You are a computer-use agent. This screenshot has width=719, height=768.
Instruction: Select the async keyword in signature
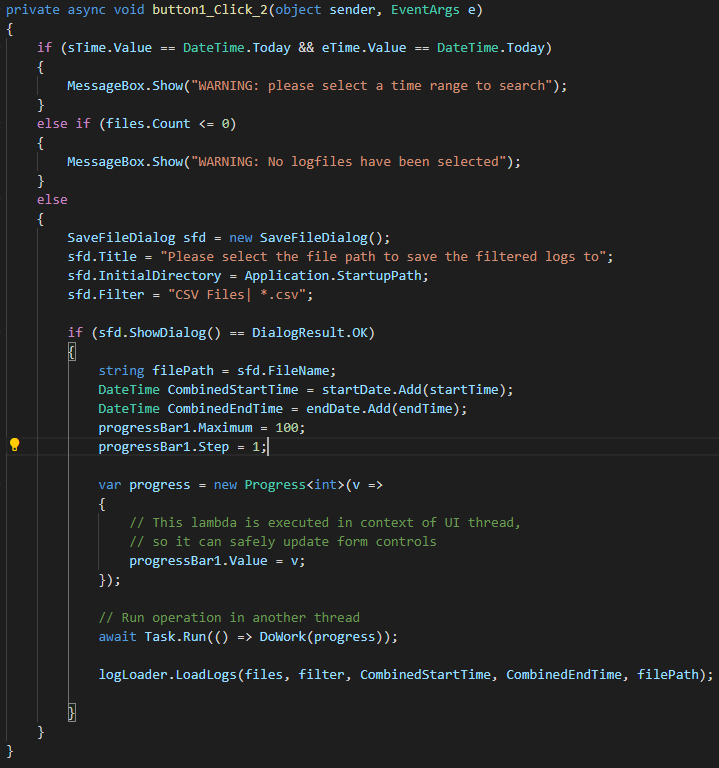[x=87, y=10]
